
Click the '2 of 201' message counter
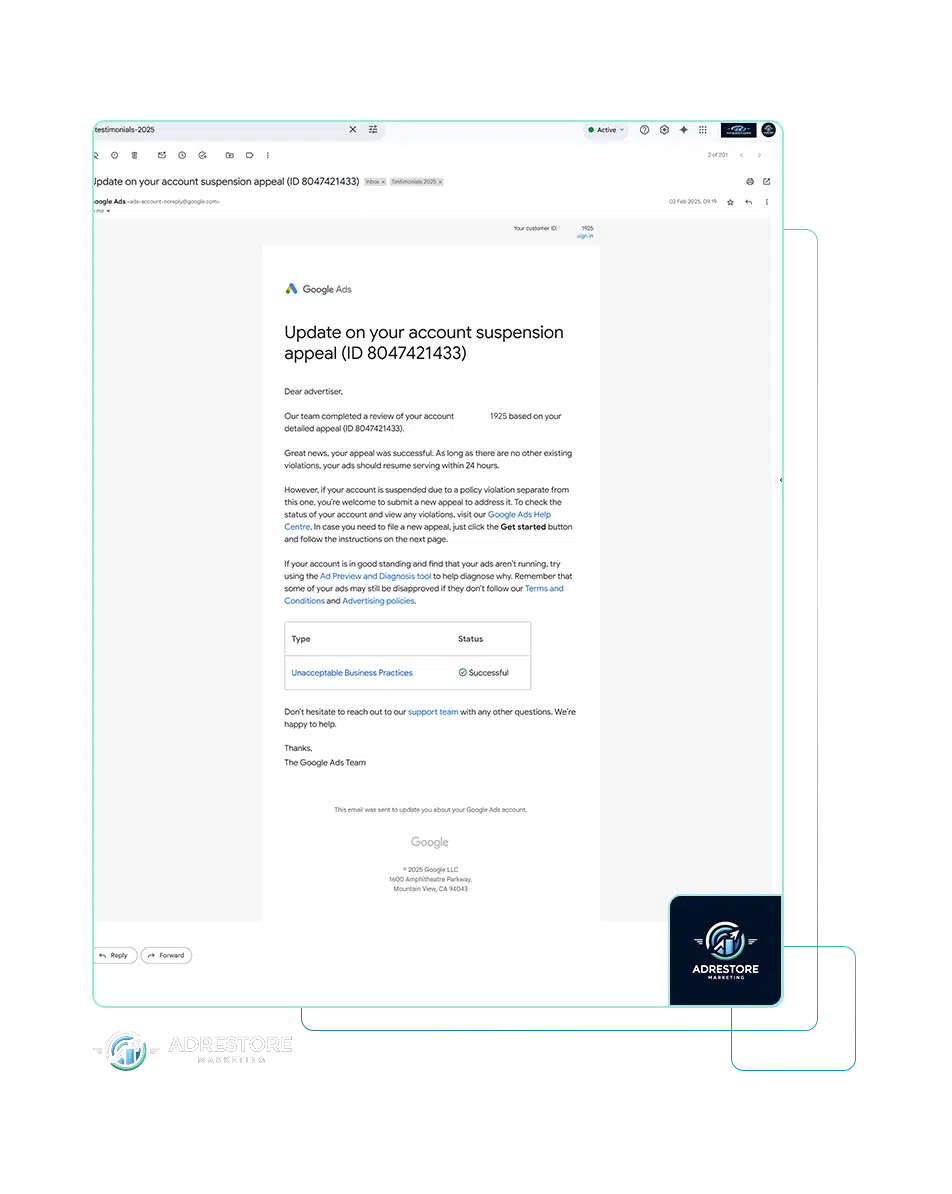[x=717, y=155]
